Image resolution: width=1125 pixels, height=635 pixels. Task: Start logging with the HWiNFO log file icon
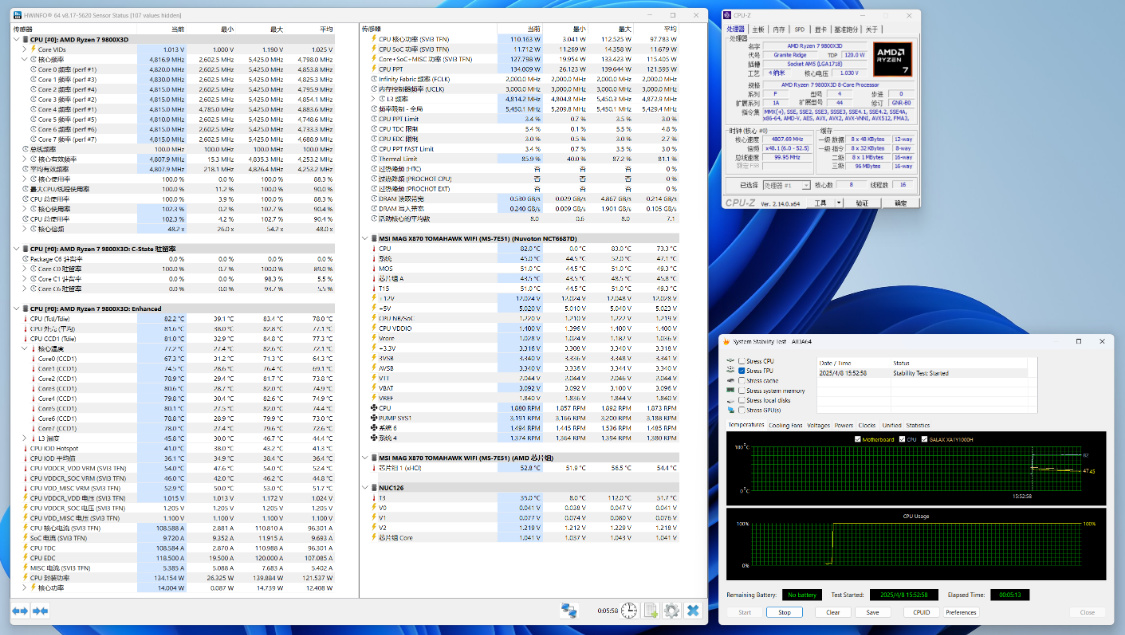point(650,610)
